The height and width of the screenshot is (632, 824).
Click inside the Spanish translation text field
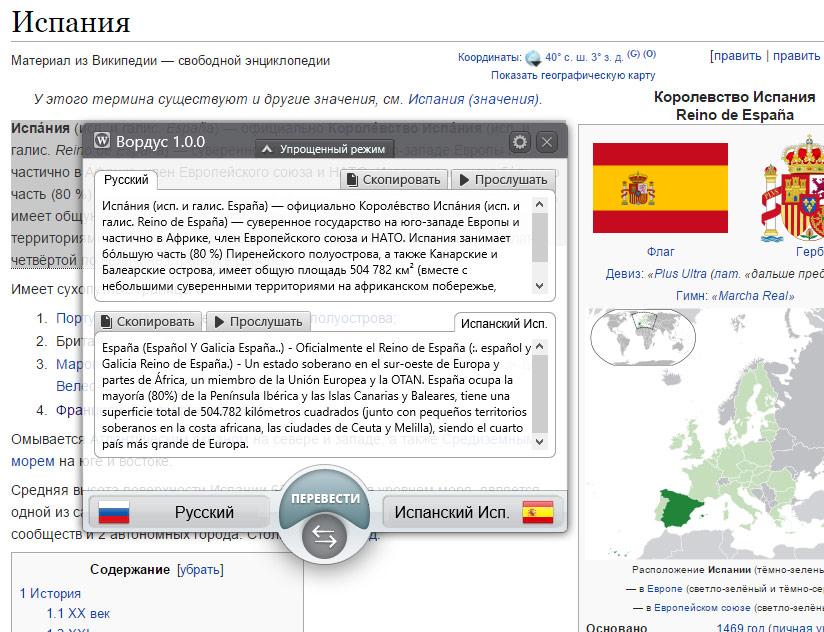pos(315,396)
